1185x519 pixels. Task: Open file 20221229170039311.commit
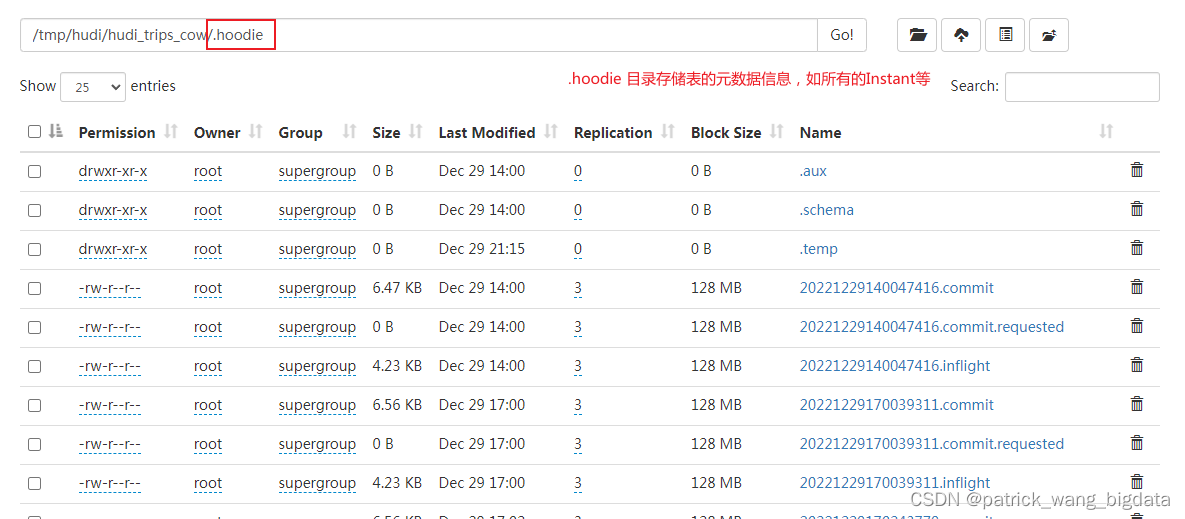click(897, 405)
